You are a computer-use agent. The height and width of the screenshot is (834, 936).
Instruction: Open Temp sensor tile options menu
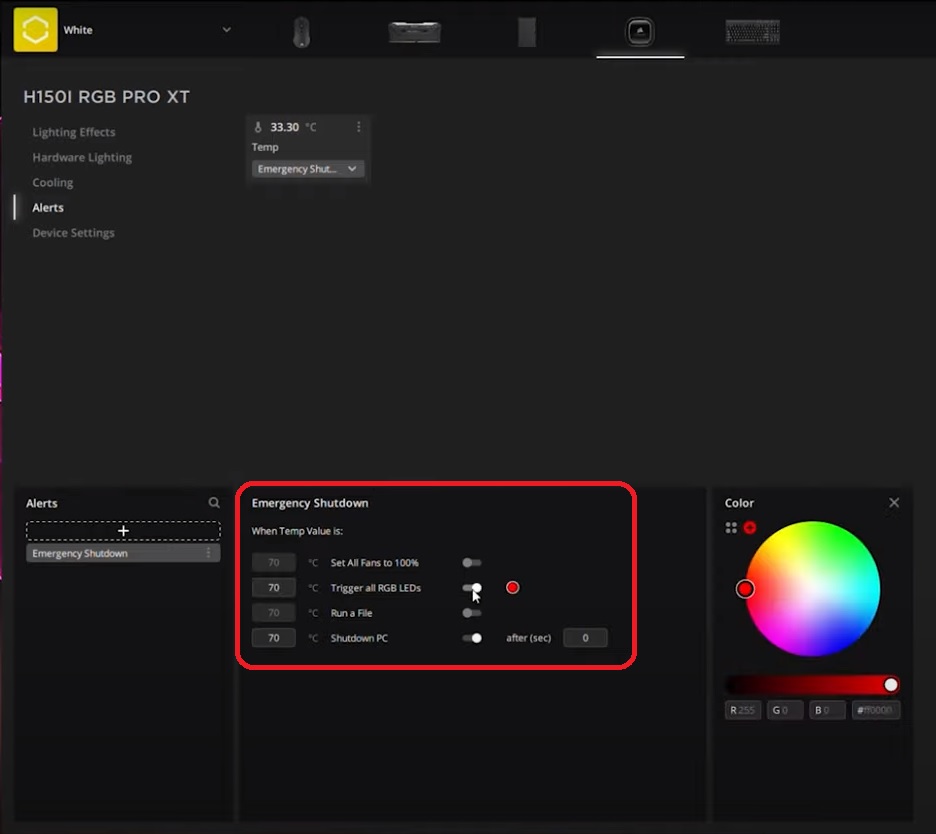point(358,127)
